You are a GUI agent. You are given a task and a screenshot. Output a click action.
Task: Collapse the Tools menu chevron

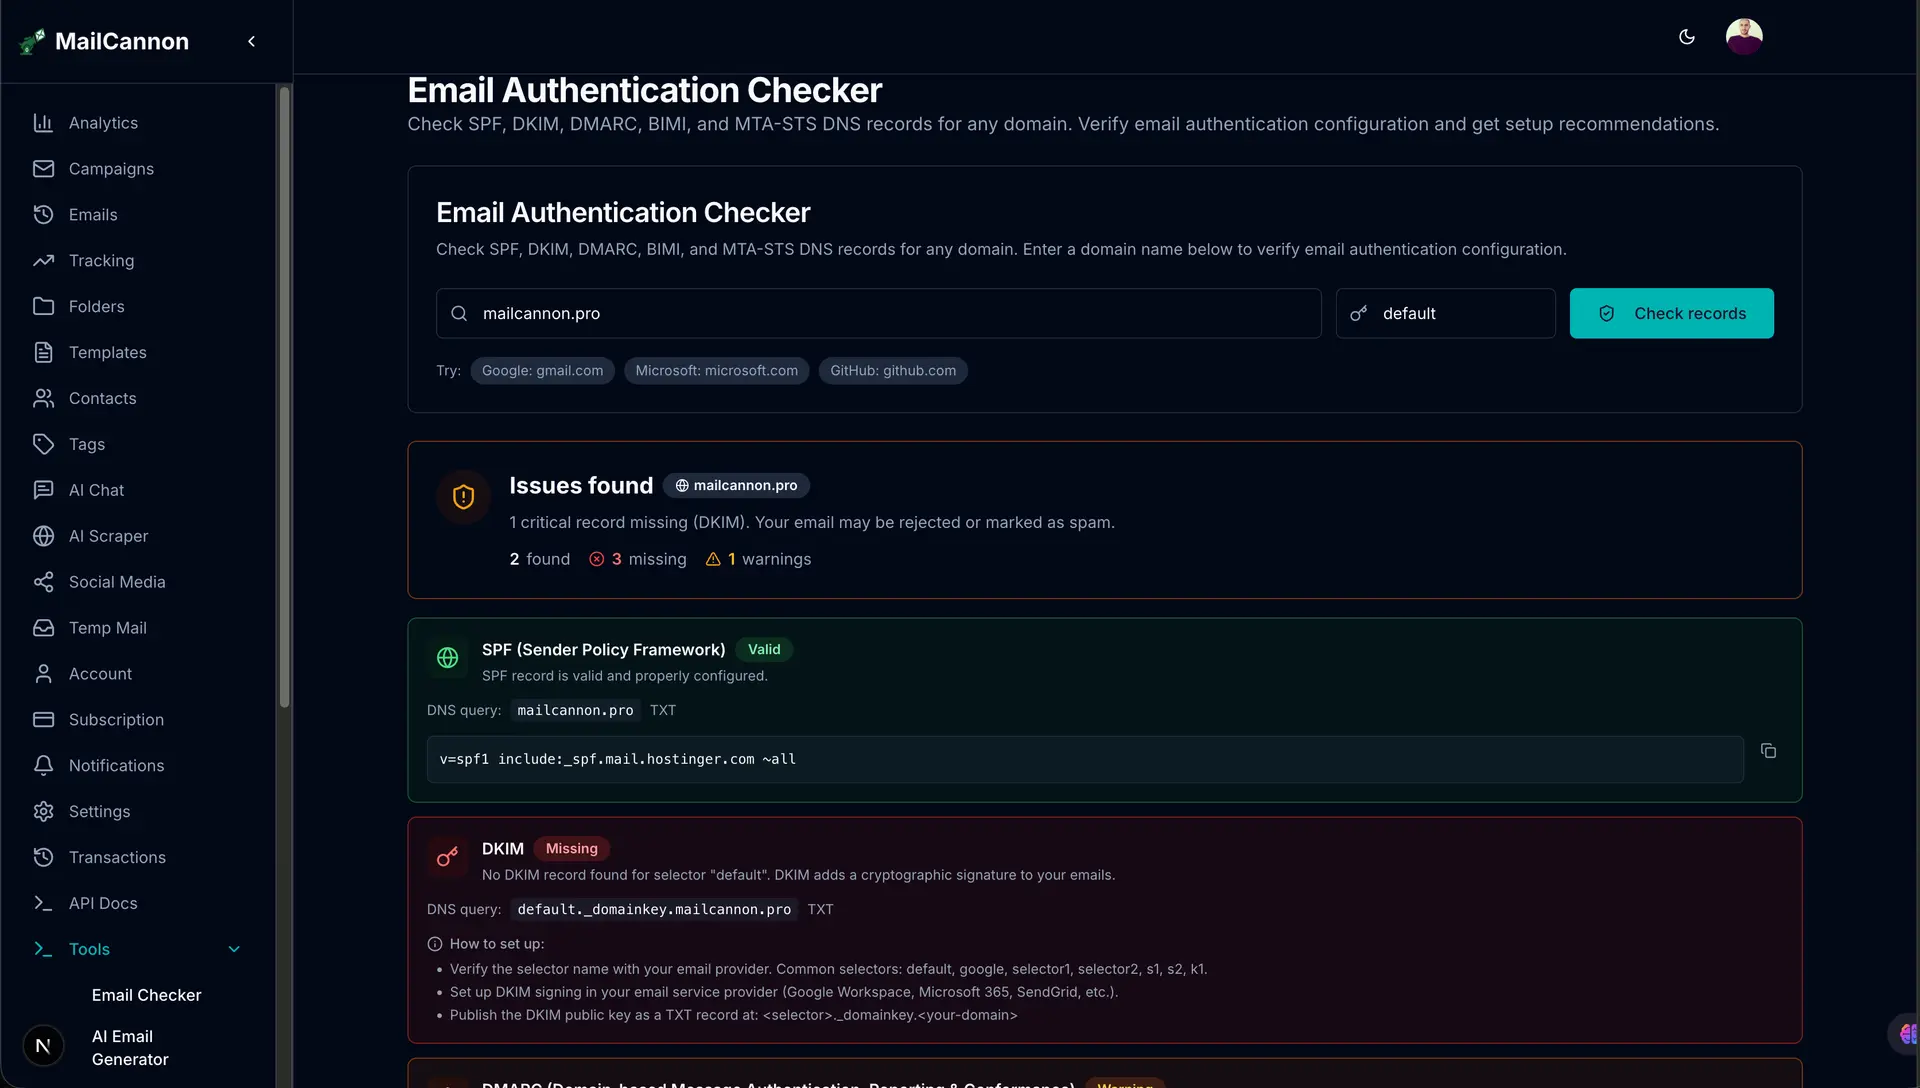point(234,949)
